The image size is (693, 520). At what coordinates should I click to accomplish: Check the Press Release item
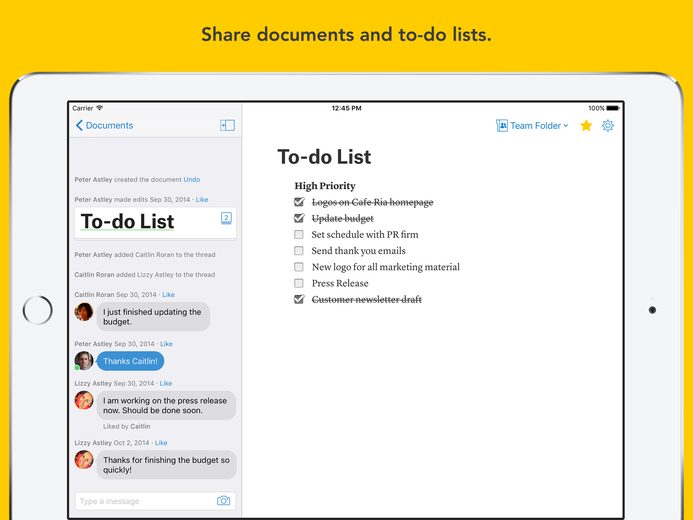(x=299, y=283)
